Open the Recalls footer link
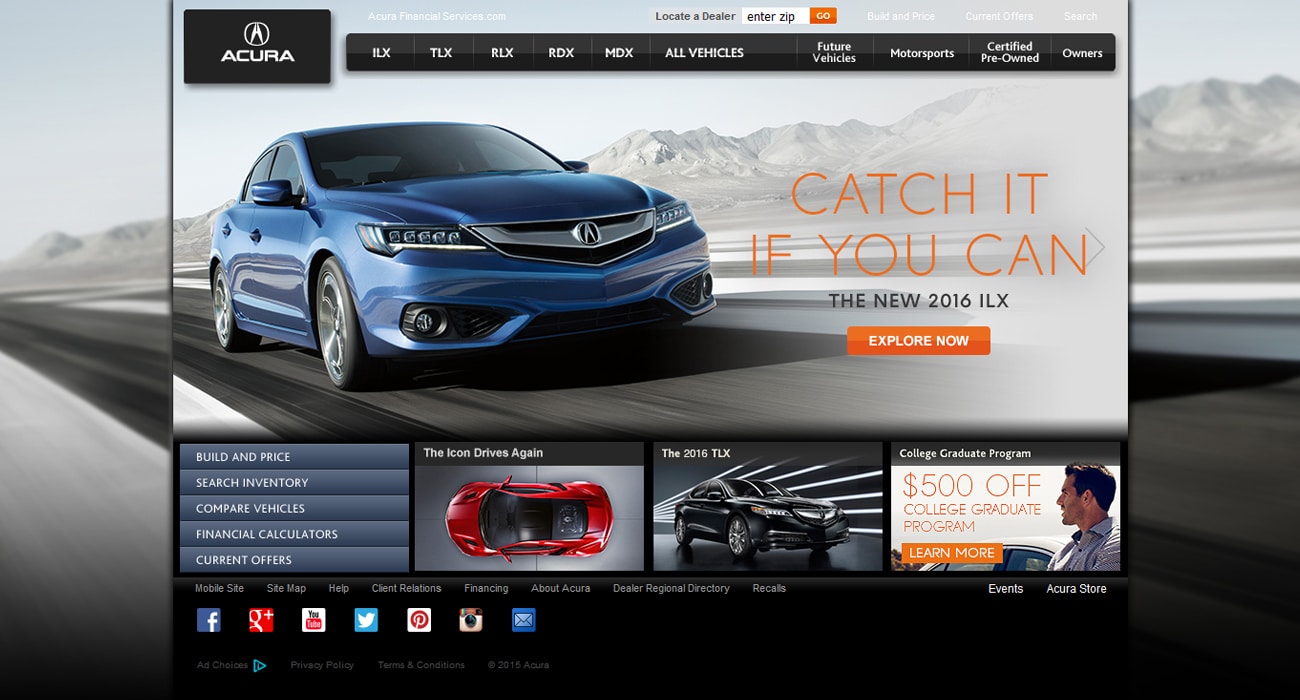Image resolution: width=1300 pixels, height=700 pixels. 769,588
